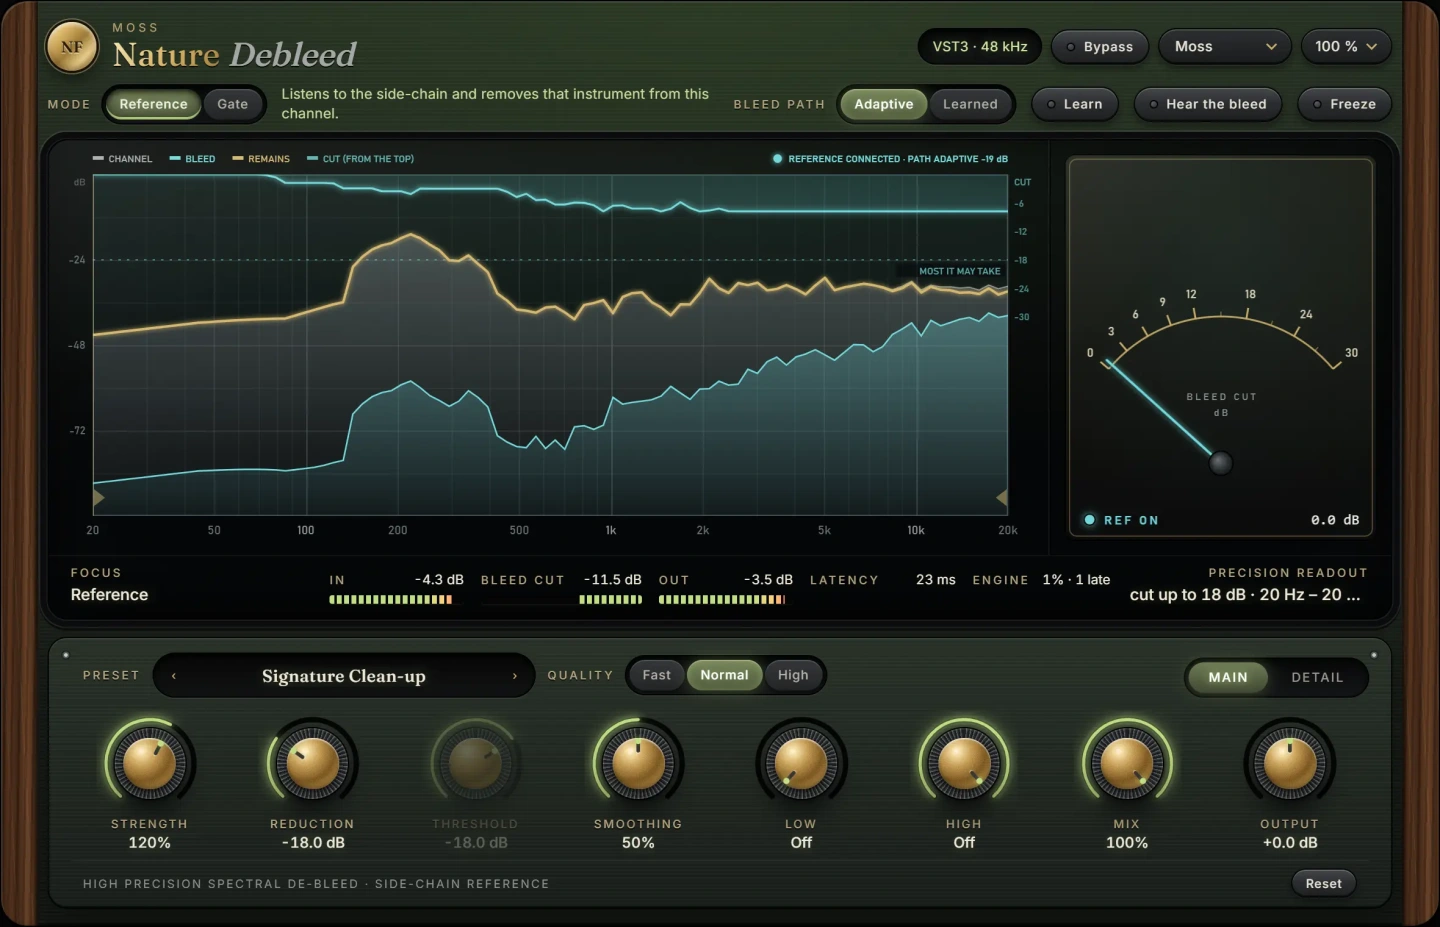Switch to the DETAIL tab
Screen dimensions: 1440x927
coord(1317,677)
